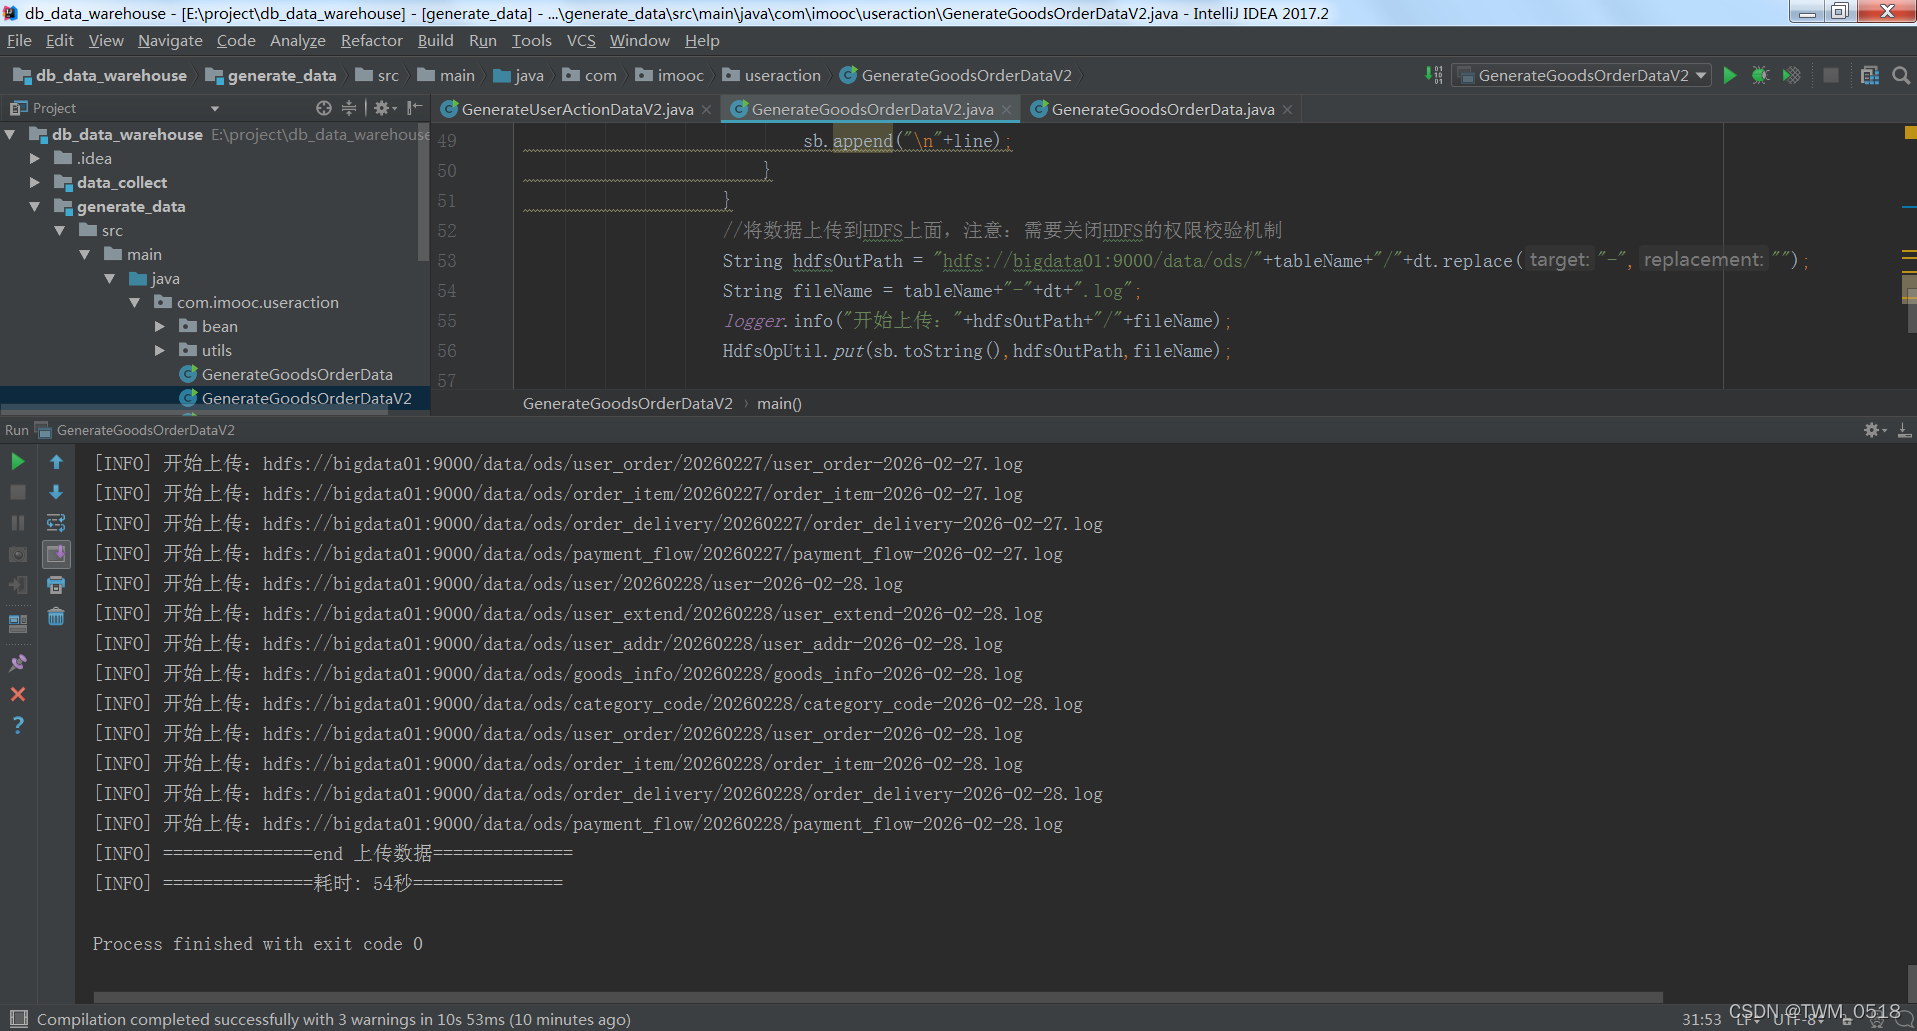Collapse the db_data_warehouse root node
This screenshot has width=1917, height=1031.
(10, 134)
